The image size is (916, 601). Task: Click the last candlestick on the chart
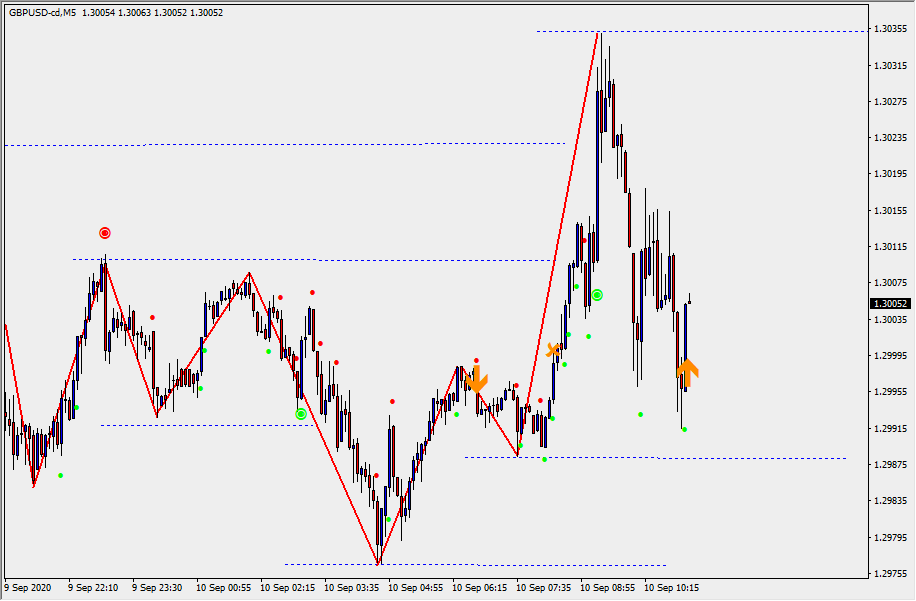coord(689,300)
